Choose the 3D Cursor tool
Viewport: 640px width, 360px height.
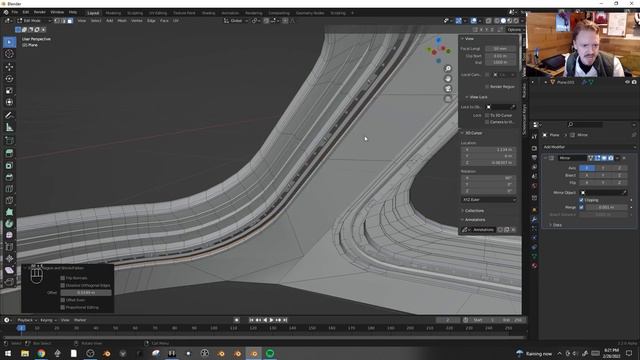click(9, 54)
